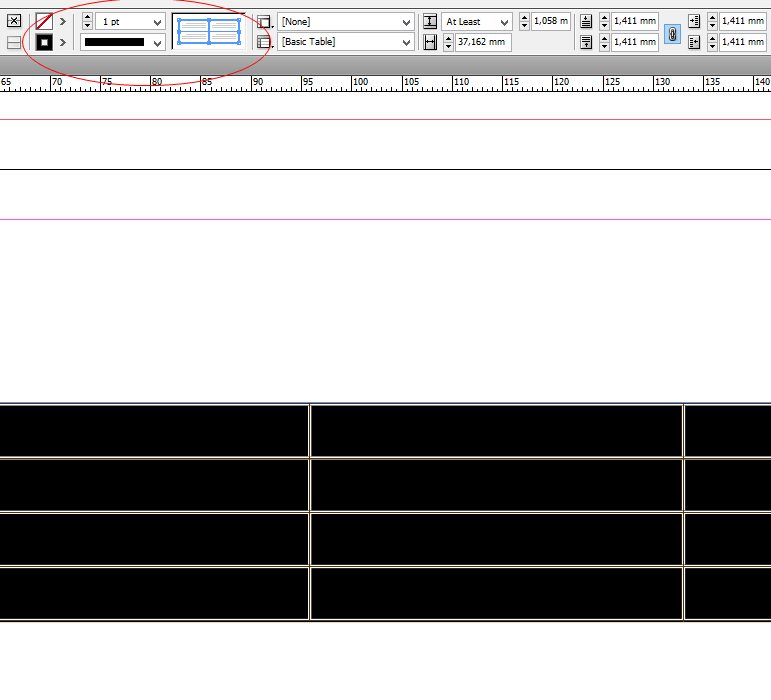Click the right cell inset 1,411 mm field

click(x=742, y=42)
